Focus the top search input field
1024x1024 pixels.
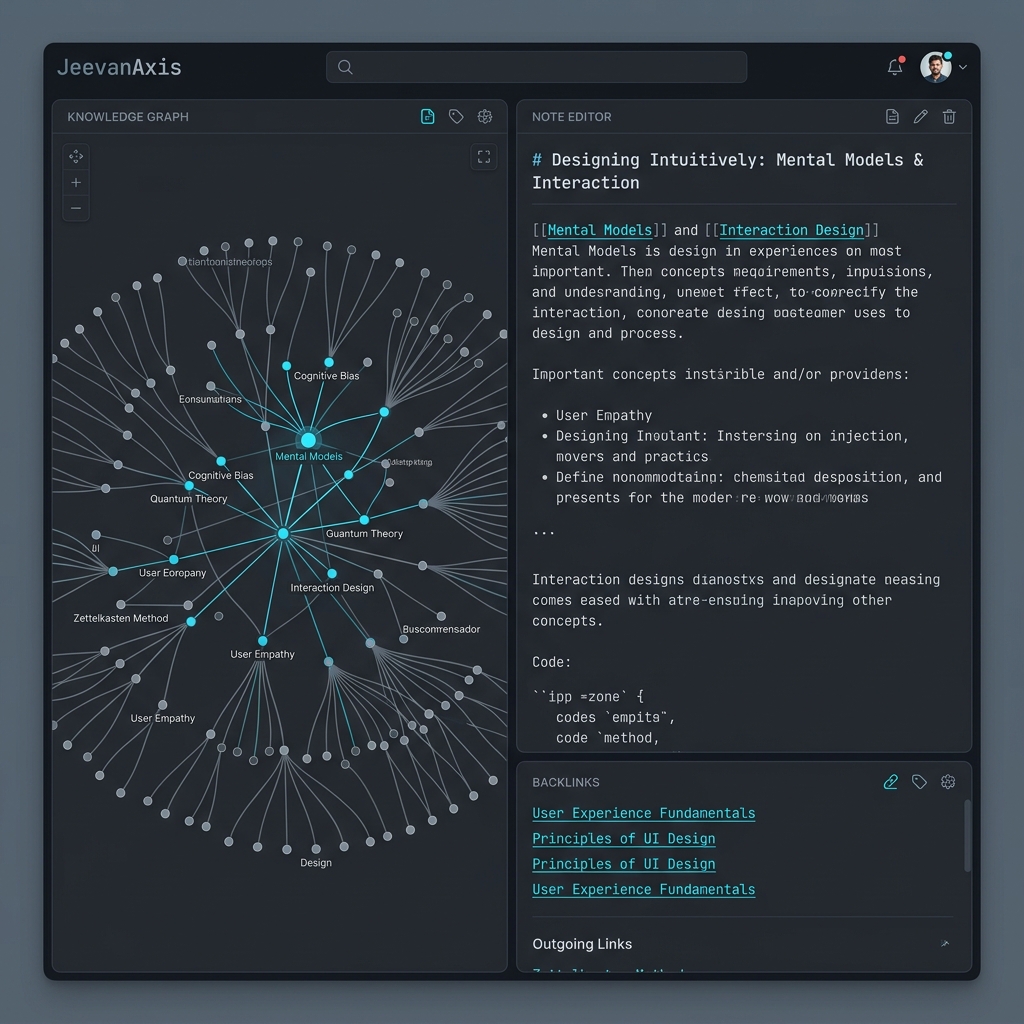(536, 67)
